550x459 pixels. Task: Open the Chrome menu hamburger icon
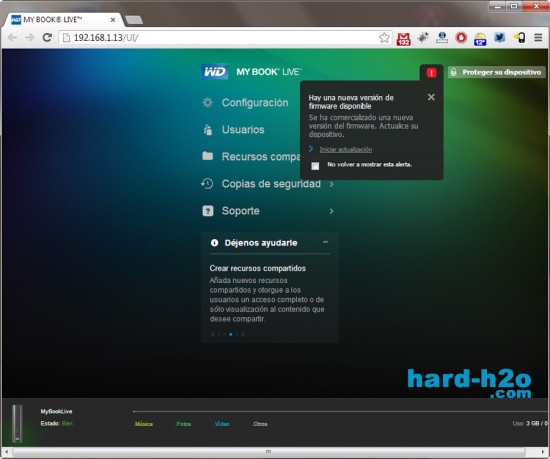coord(538,38)
